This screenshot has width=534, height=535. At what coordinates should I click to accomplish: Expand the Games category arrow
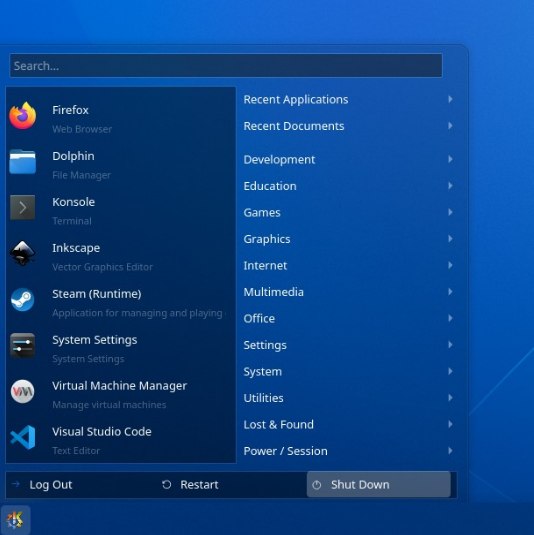[x=450, y=213]
